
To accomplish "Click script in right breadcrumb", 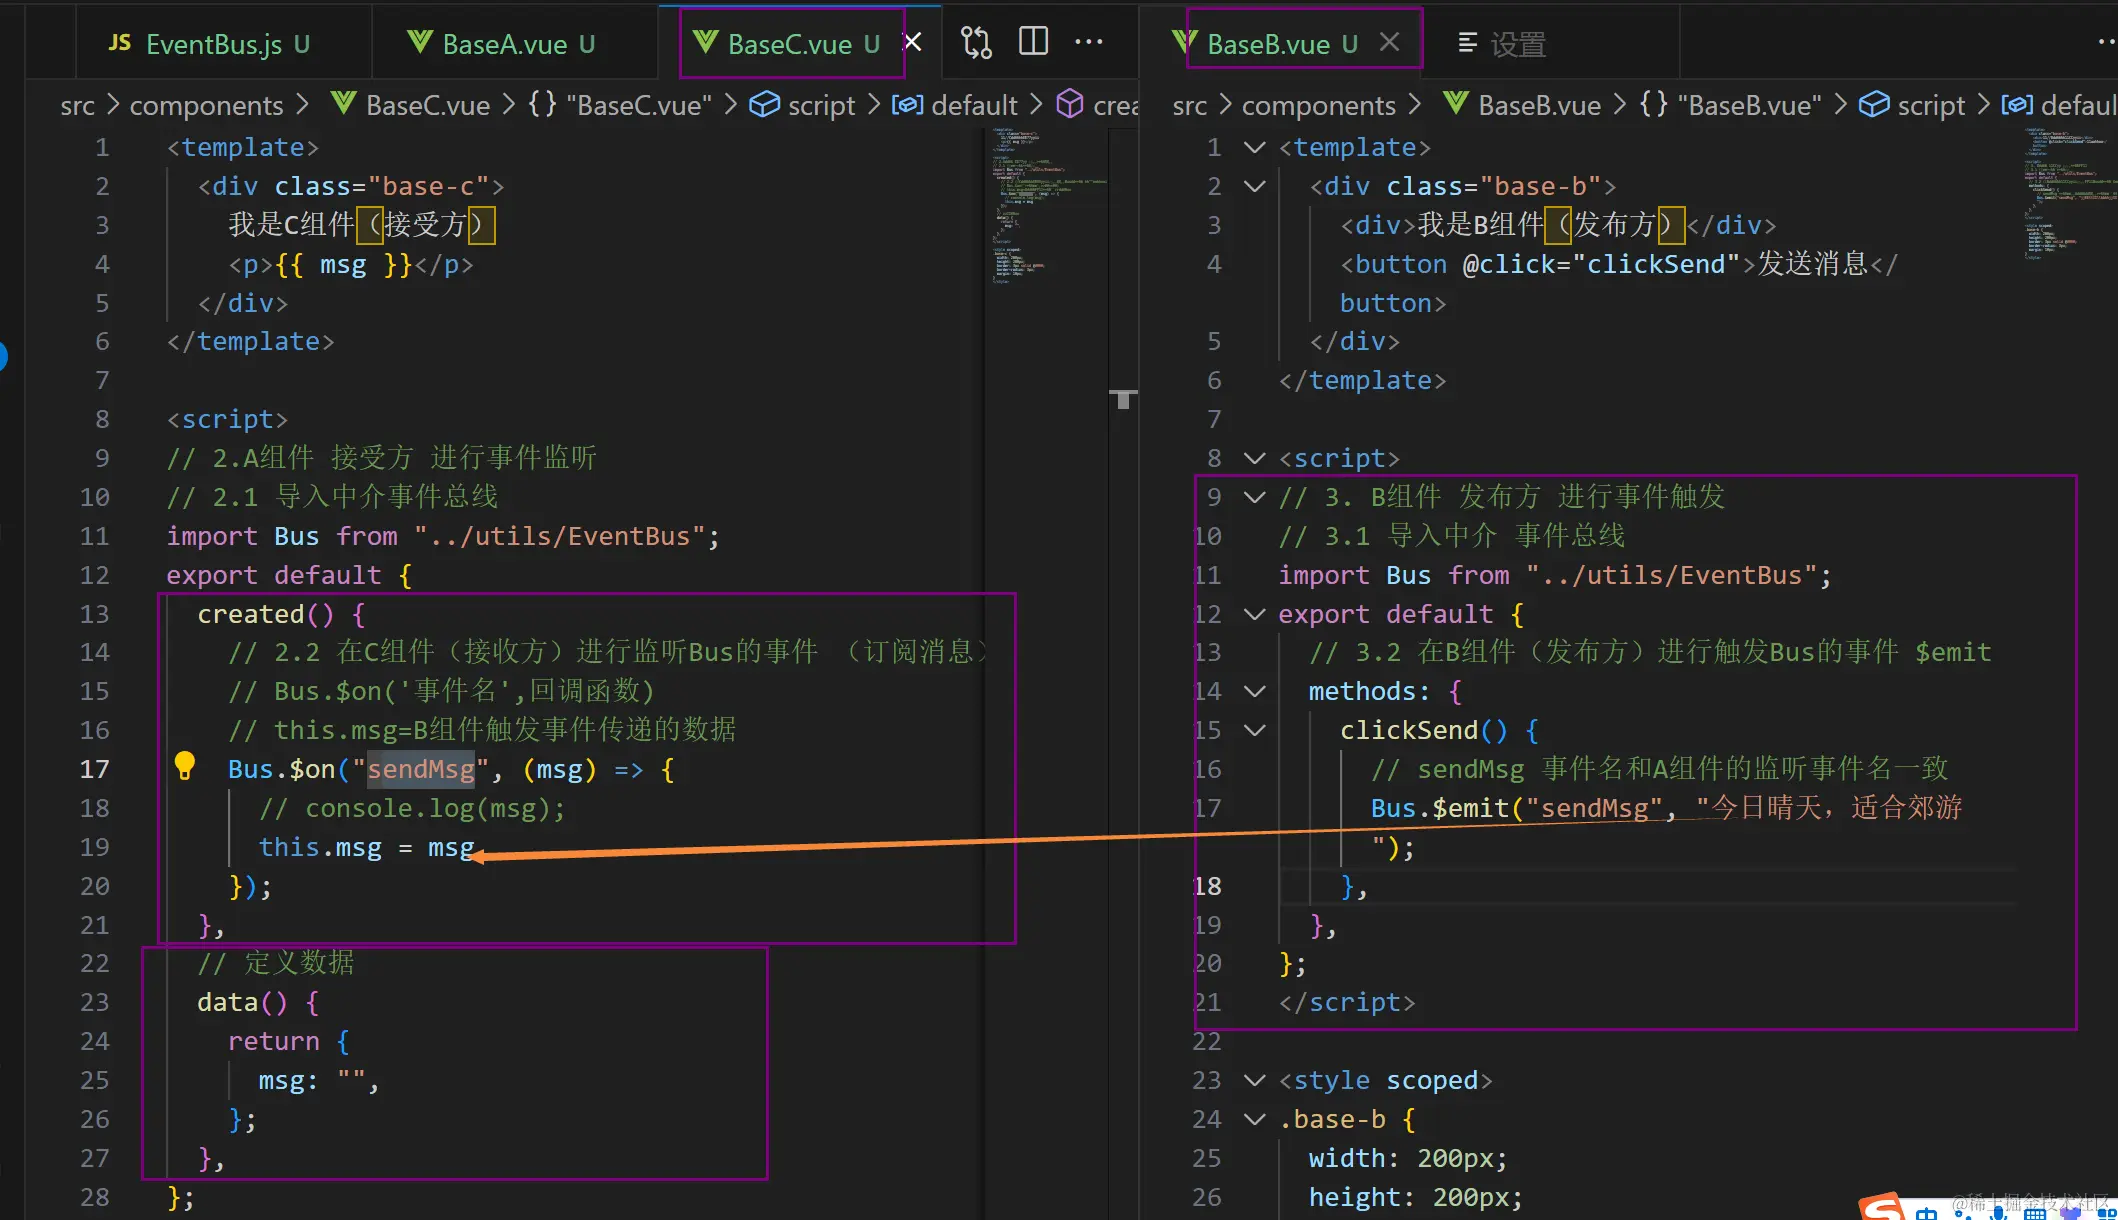I will [x=1931, y=105].
